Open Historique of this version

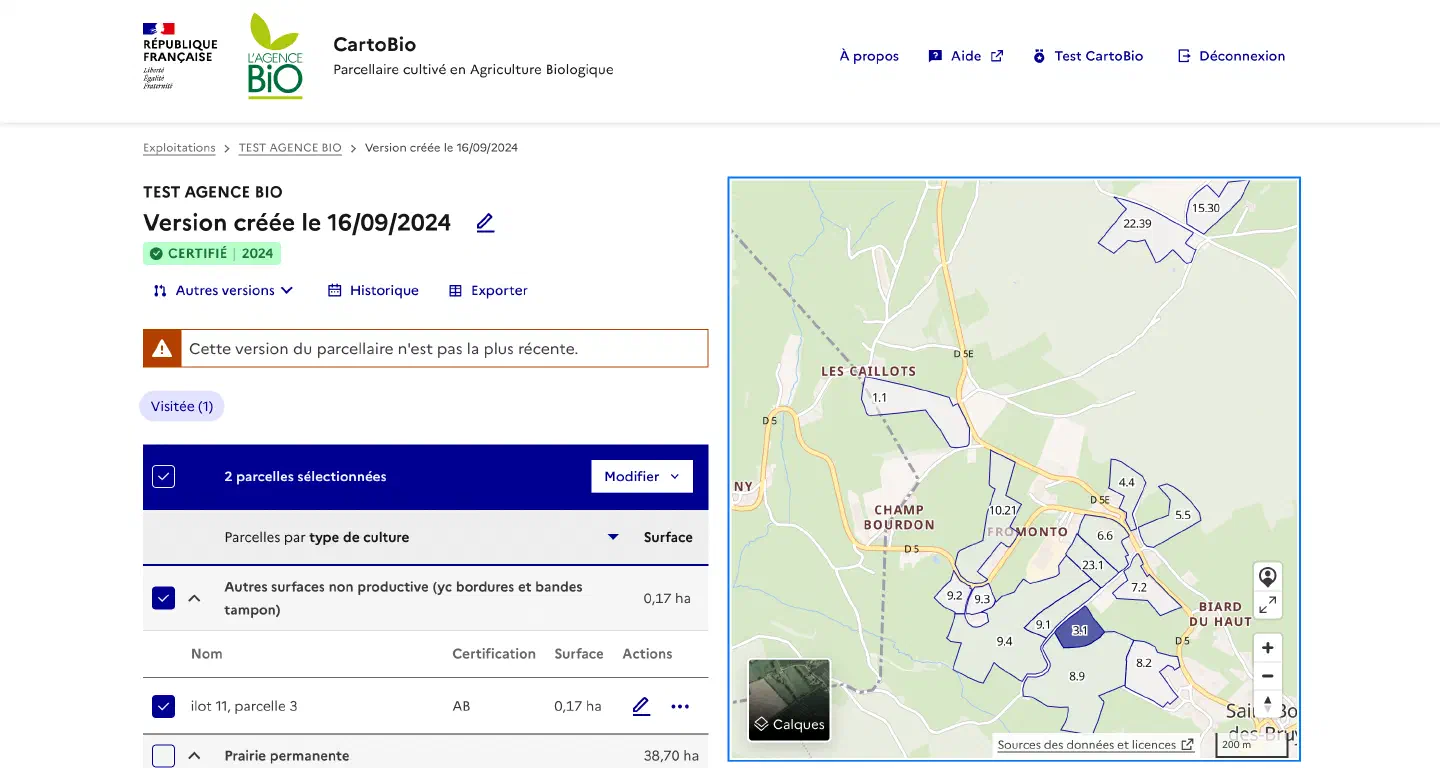click(373, 290)
